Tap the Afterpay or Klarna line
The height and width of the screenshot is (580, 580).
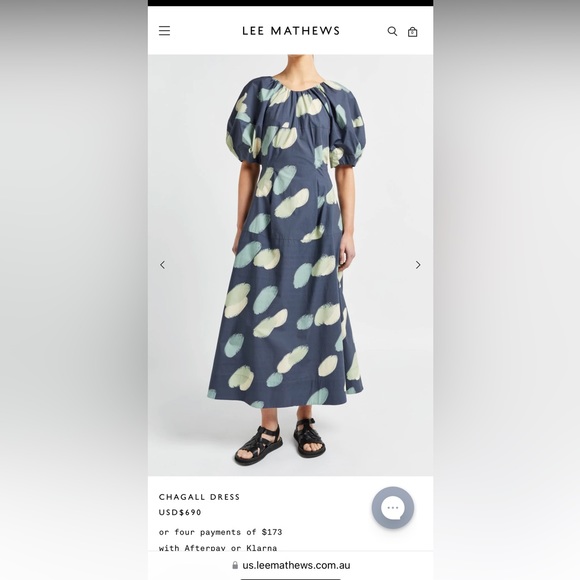coord(218,548)
